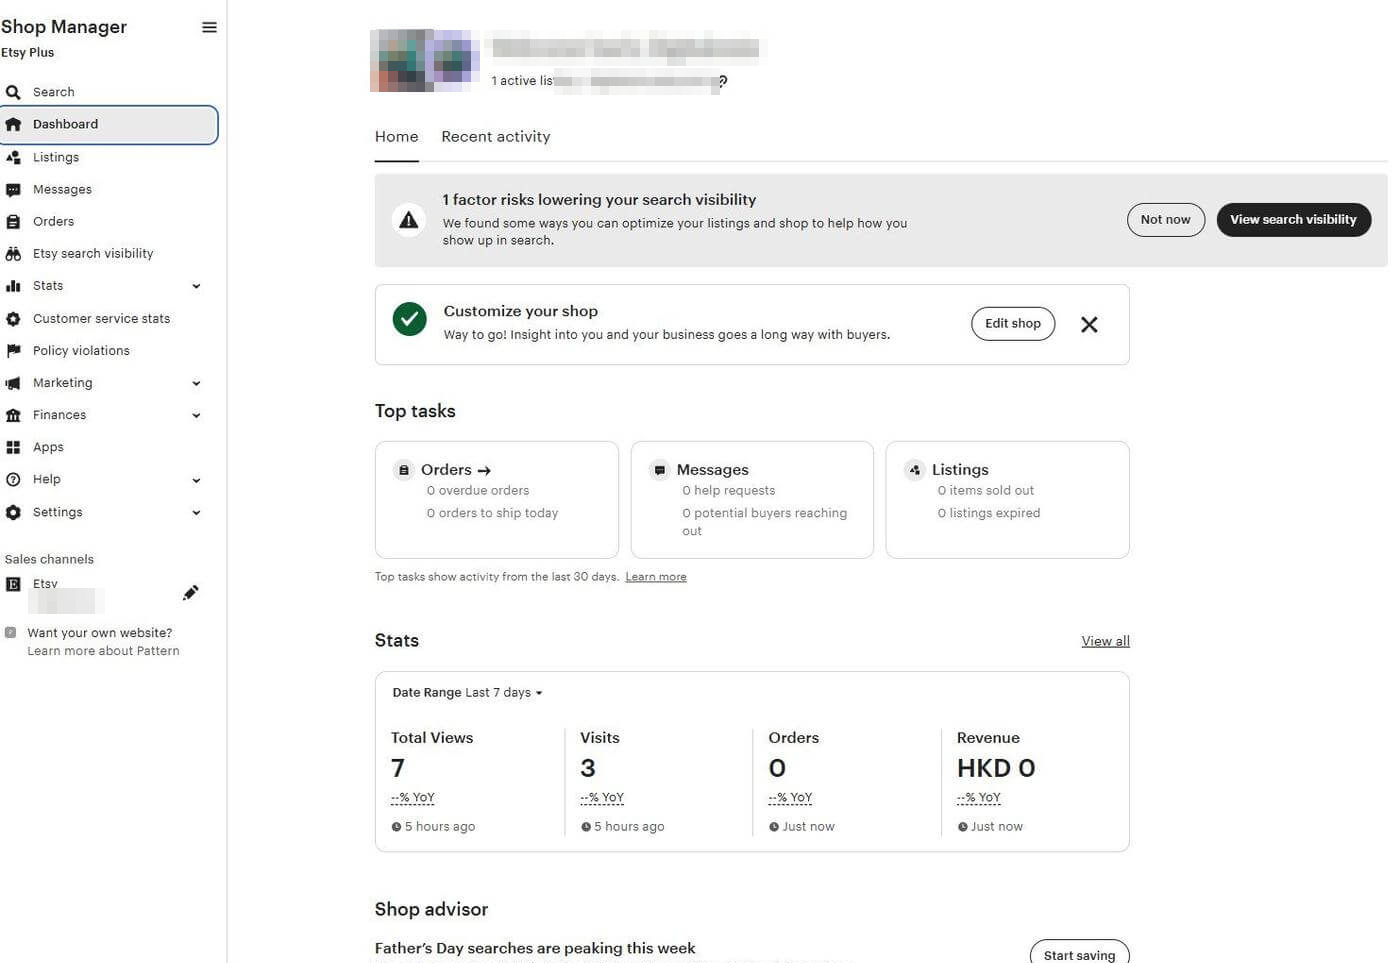Open the Listings task card heading
The height and width of the screenshot is (963, 1400).
[x=960, y=470]
